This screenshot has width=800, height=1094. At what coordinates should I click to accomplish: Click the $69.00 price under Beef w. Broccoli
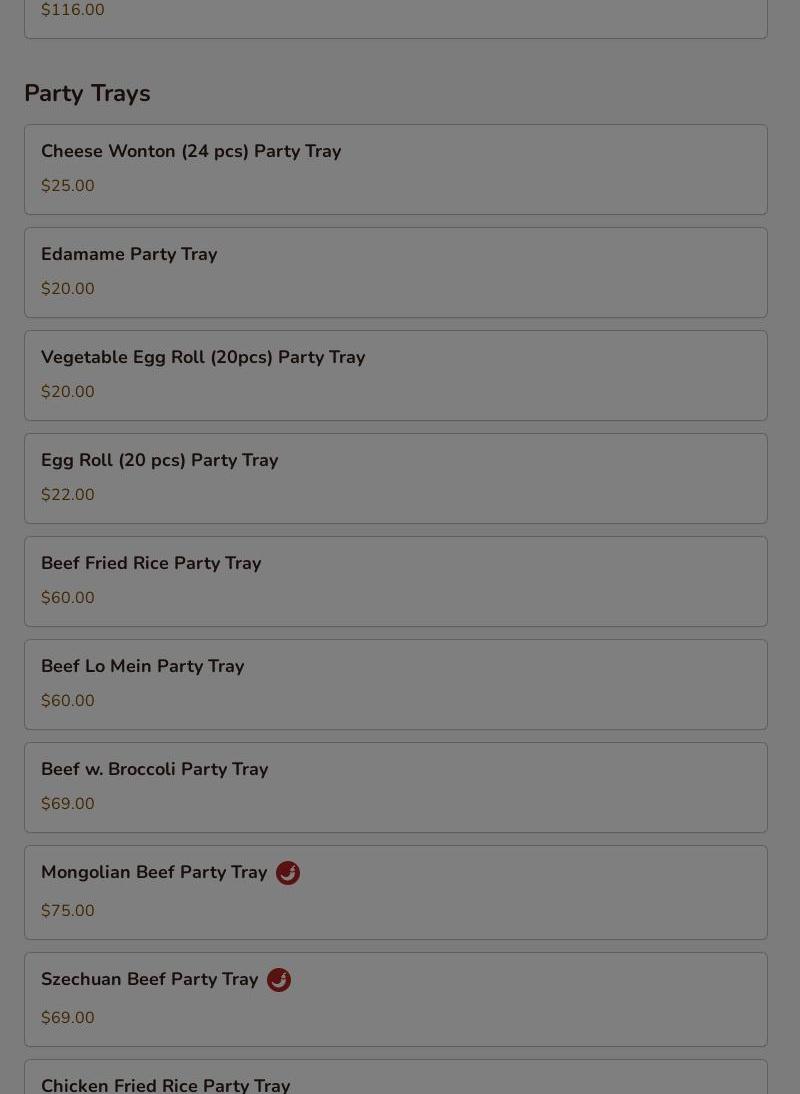point(68,804)
